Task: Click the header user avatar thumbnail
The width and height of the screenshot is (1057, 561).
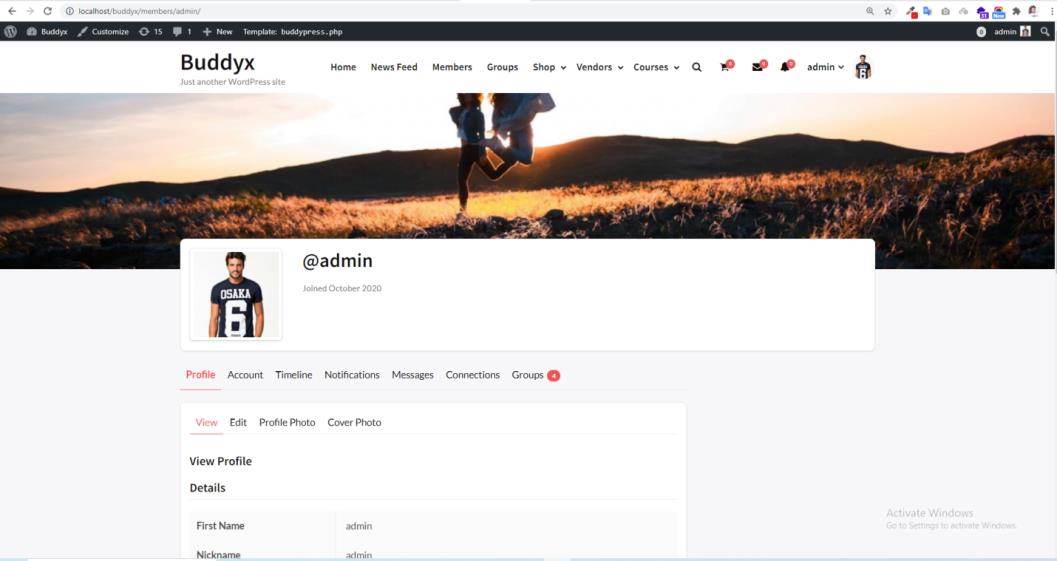Action: [x=863, y=67]
